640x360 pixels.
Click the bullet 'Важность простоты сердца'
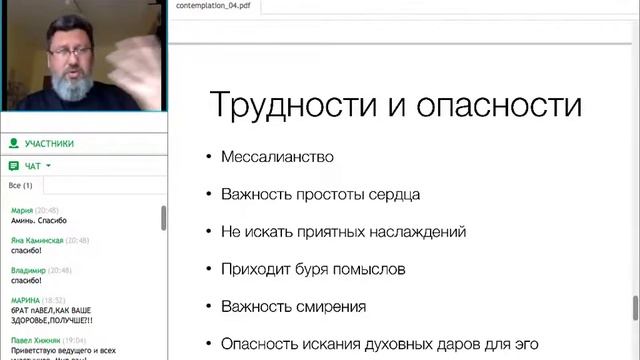coord(320,194)
